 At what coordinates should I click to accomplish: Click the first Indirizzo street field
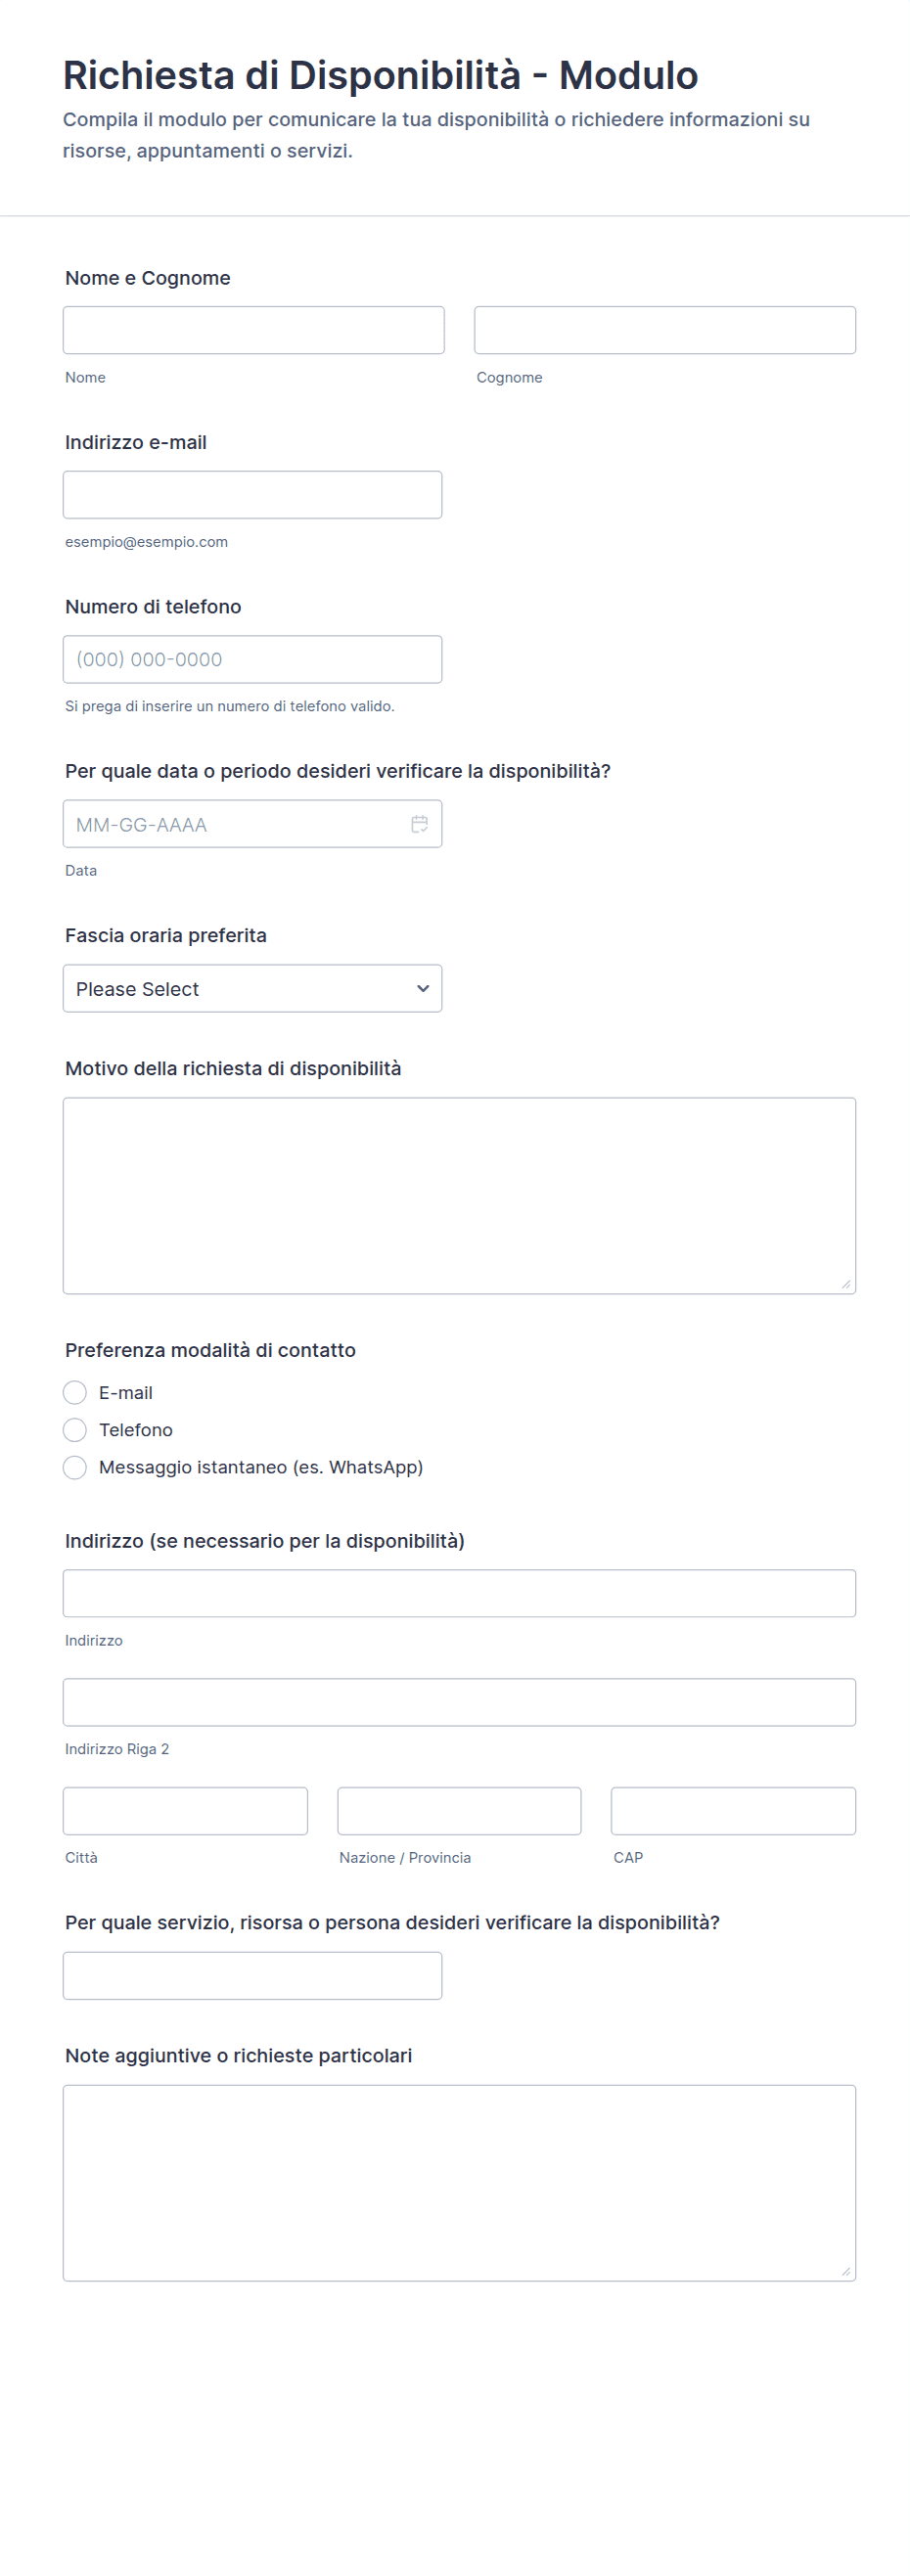459,1593
